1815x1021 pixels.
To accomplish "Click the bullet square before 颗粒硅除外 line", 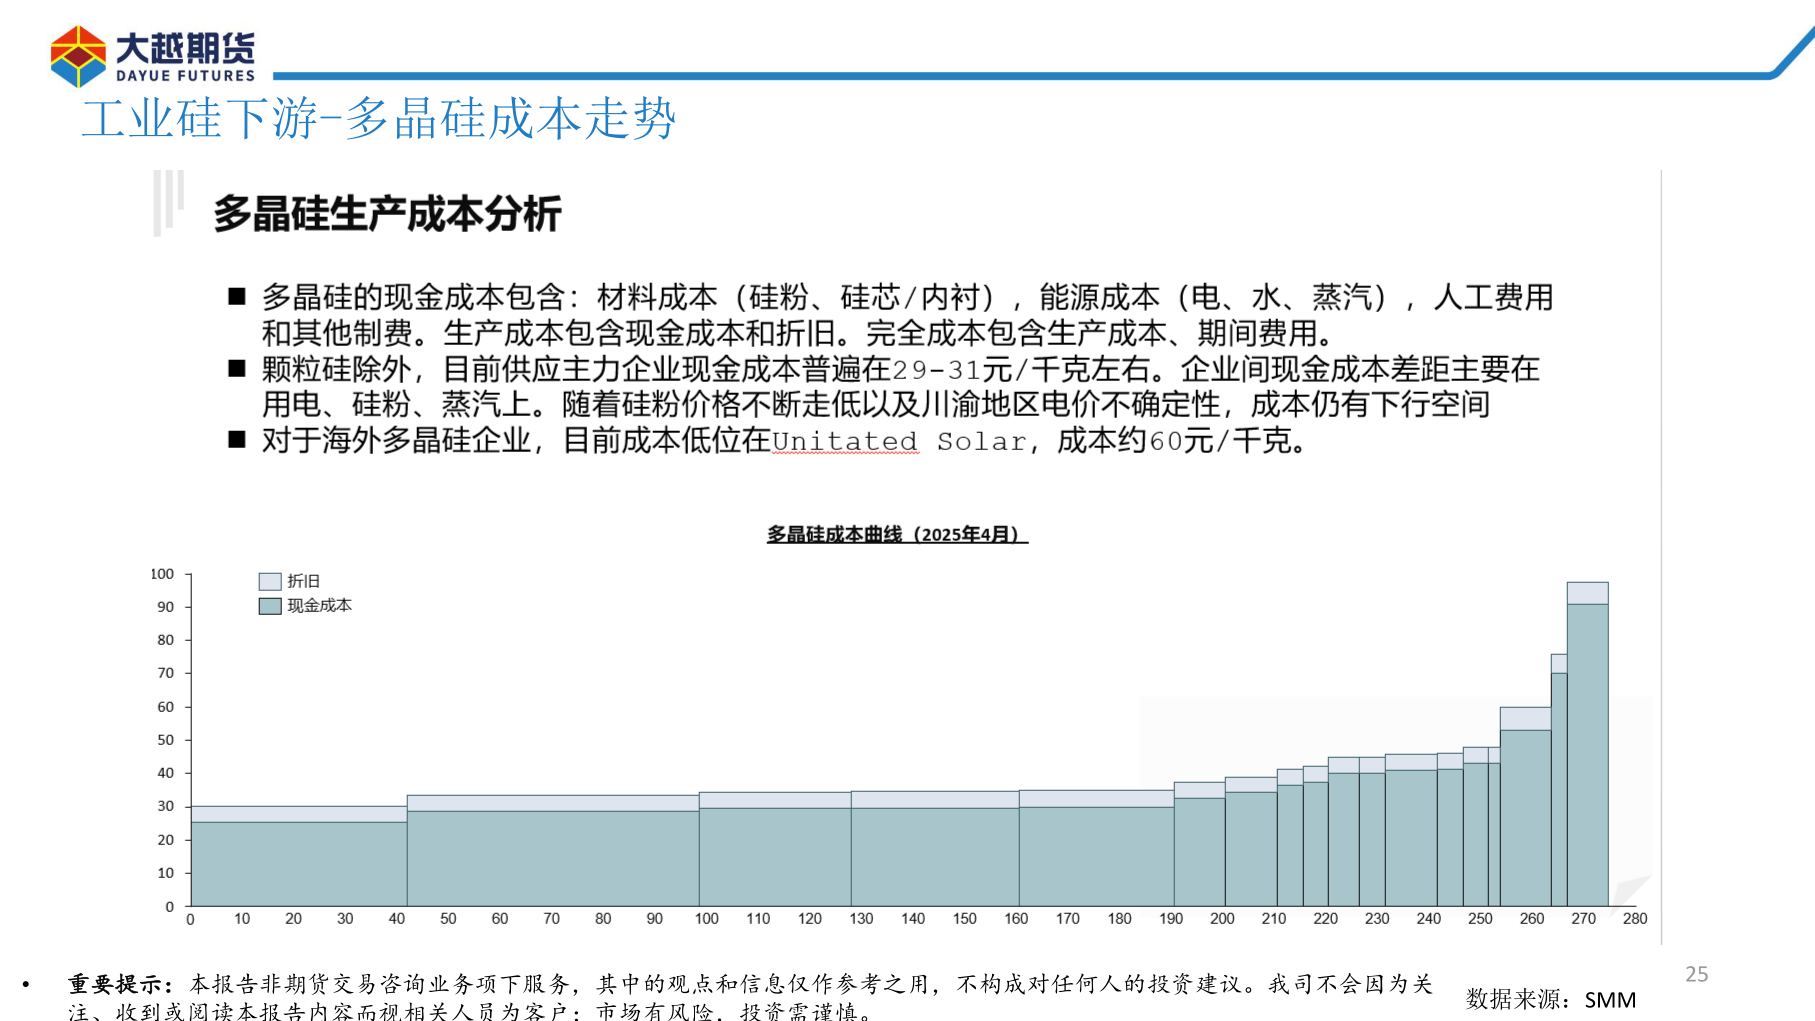I will [x=237, y=368].
